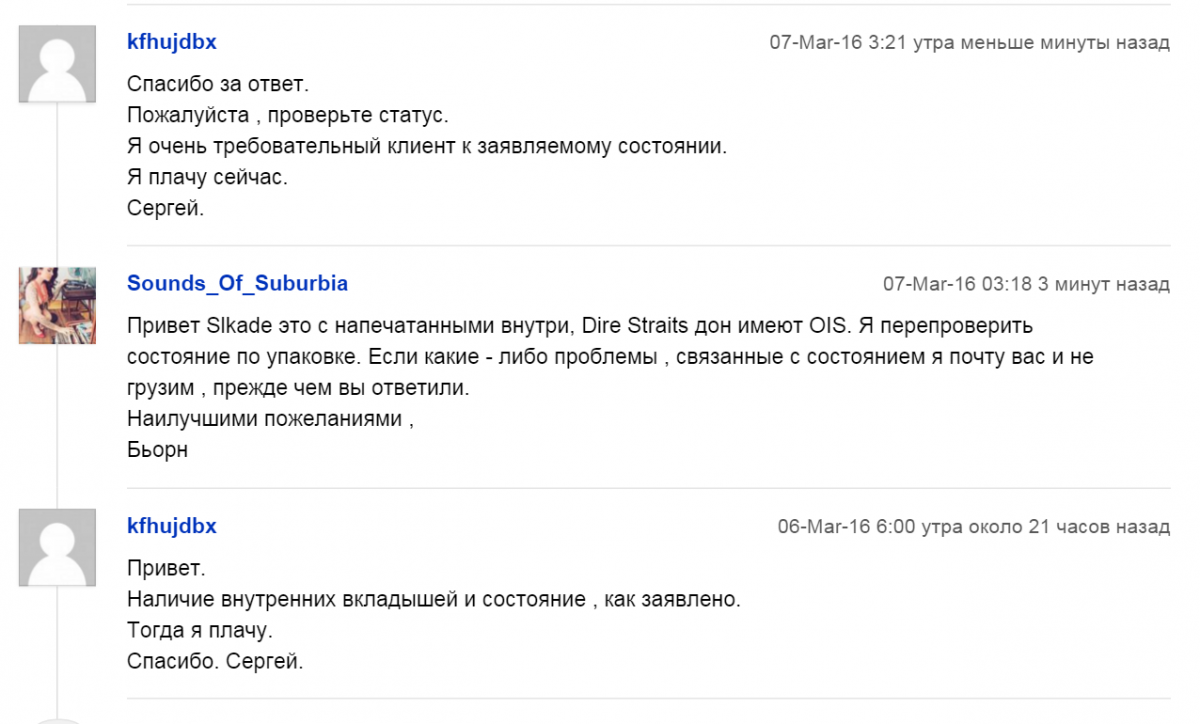Screen dimensions: 1200x724
Task: Click the text "Пожалуйста , проверьте статус."
Action: (x=288, y=115)
